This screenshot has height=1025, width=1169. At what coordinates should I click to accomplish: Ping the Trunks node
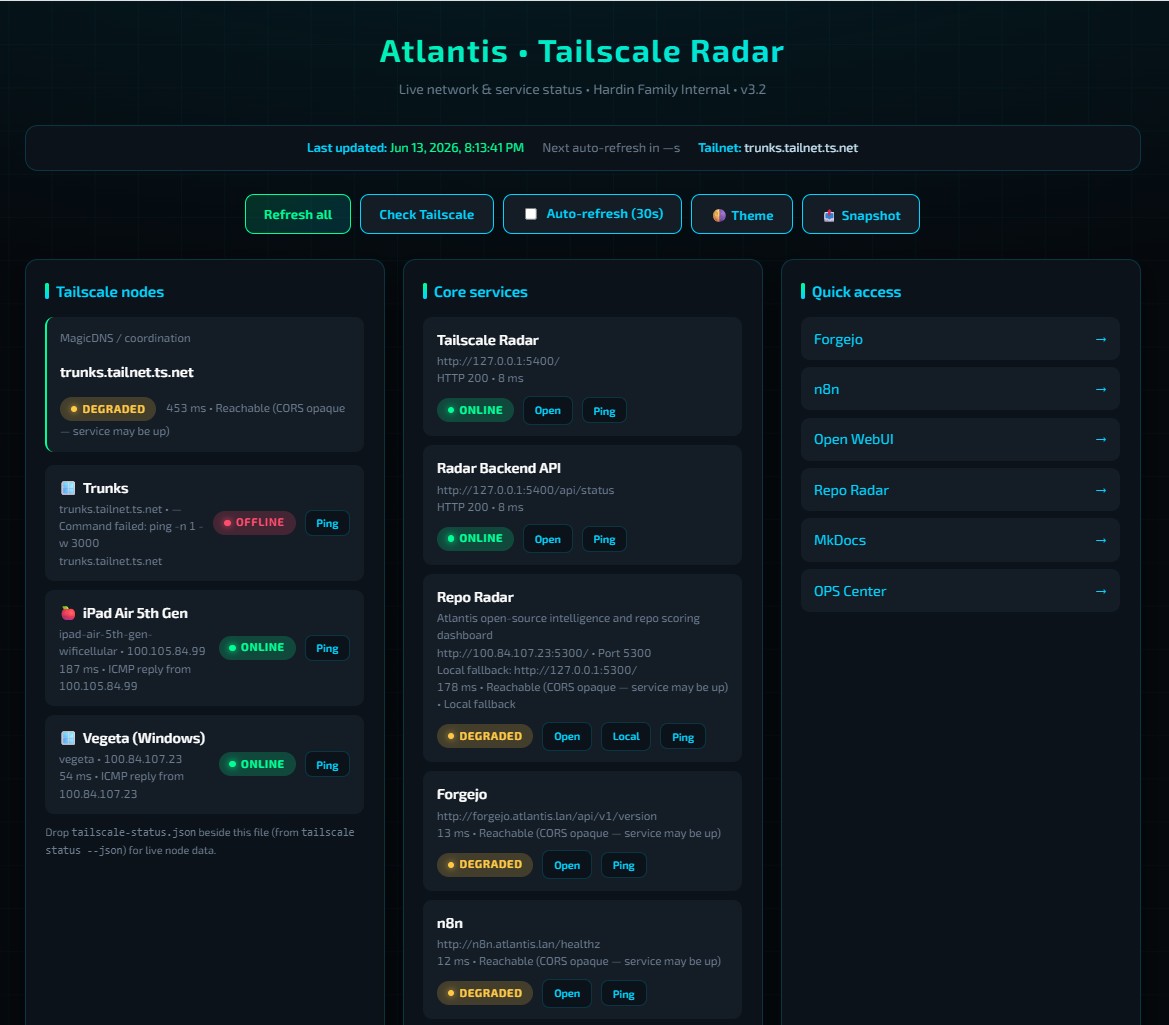(x=327, y=523)
